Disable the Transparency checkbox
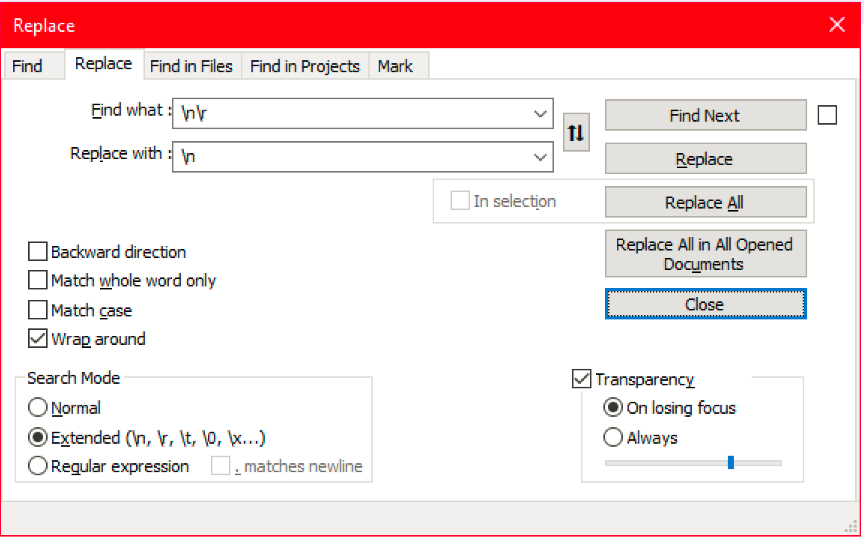 (581, 379)
